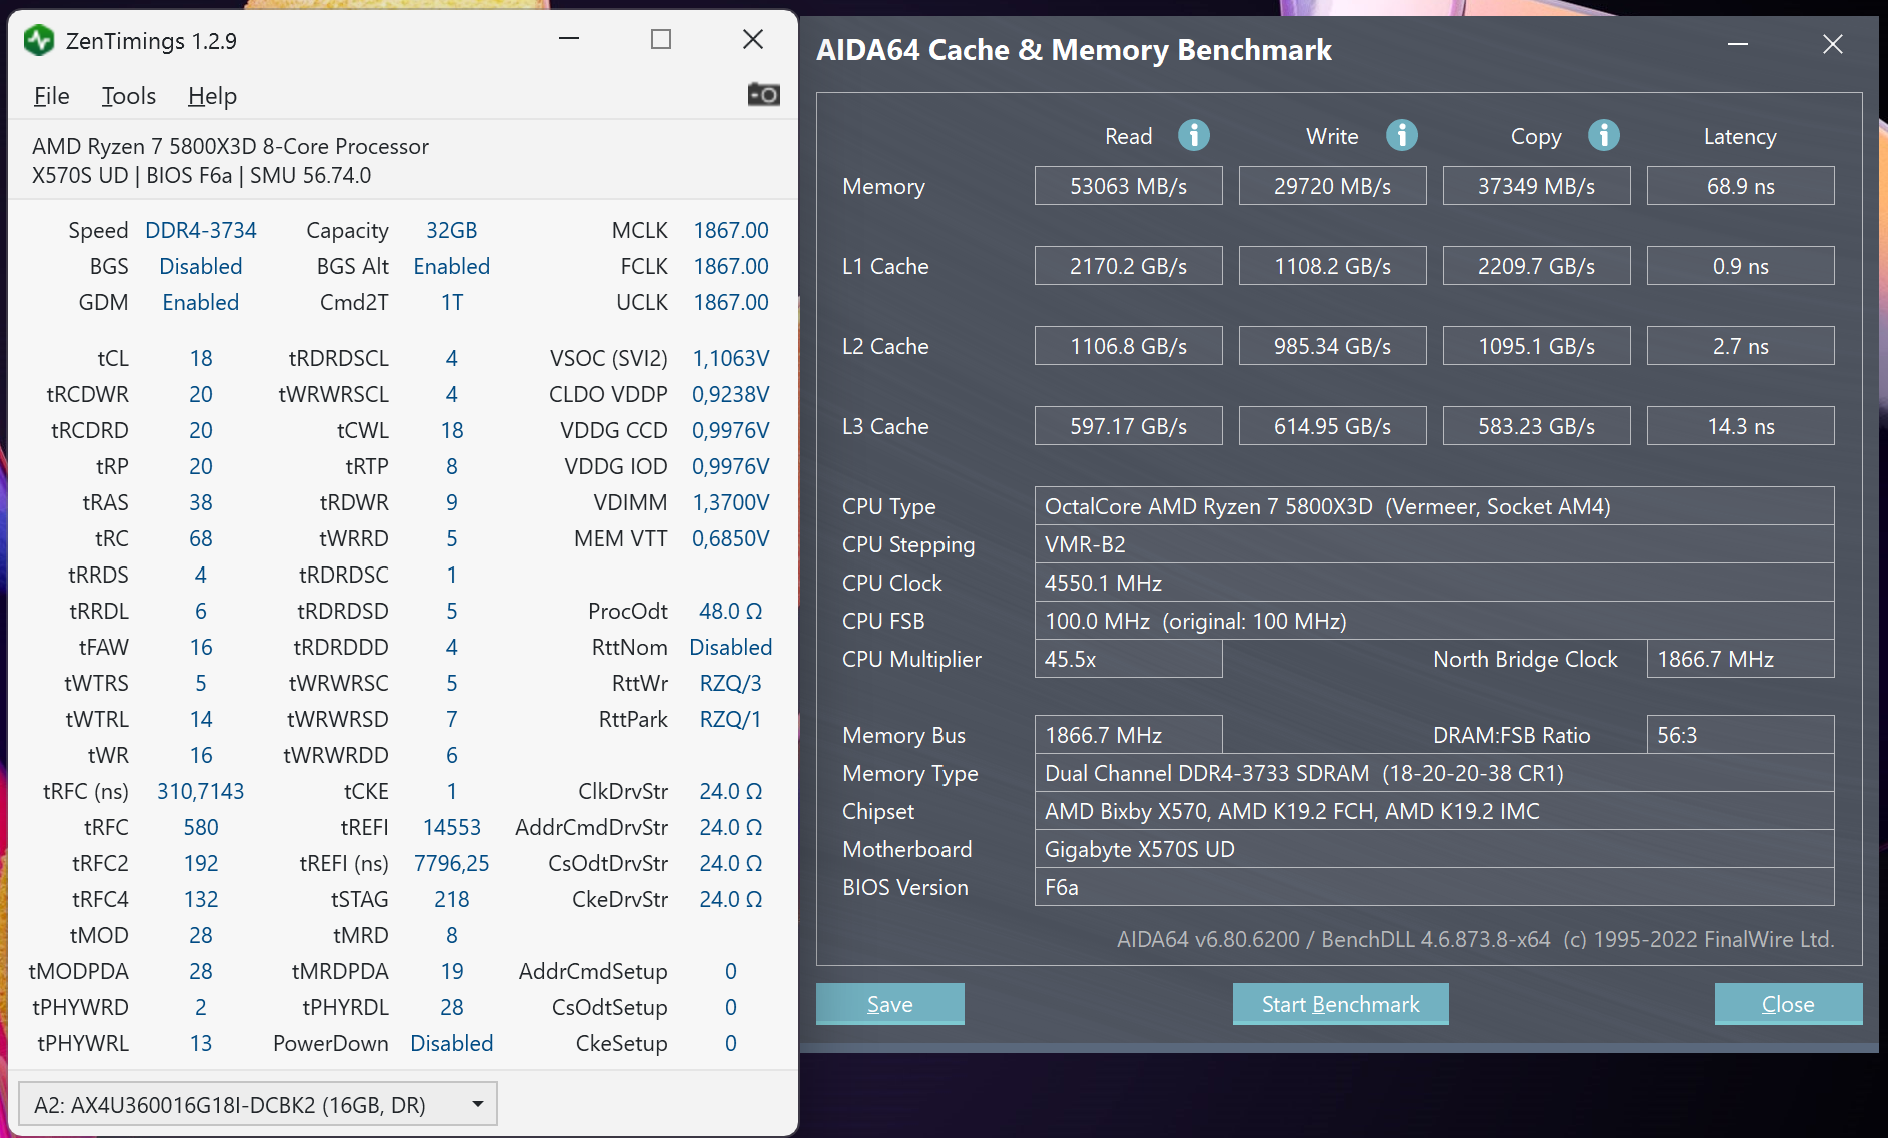Click the ZenTimings app logo icon
Screen dimensions: 1888x1138
(39, 41)
